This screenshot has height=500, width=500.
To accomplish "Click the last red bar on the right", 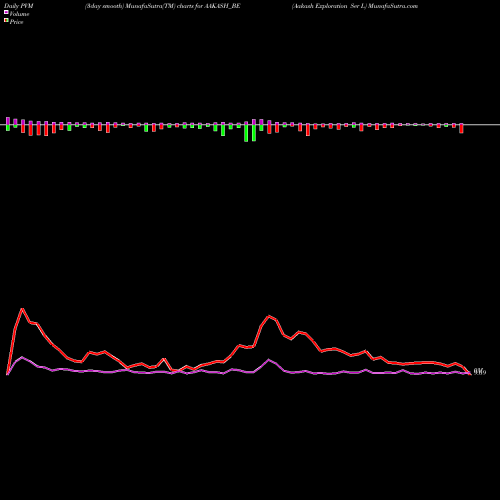I will 461,128.
